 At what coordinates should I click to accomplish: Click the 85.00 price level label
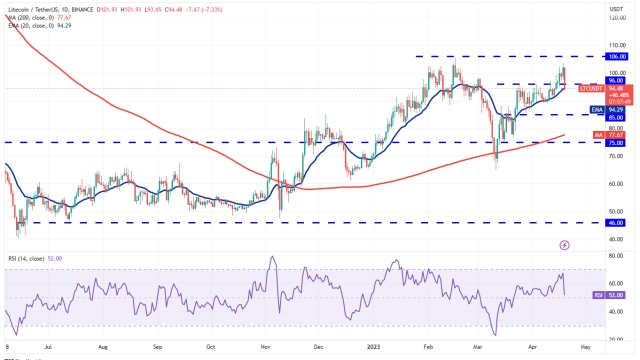(x=615, y=118)
